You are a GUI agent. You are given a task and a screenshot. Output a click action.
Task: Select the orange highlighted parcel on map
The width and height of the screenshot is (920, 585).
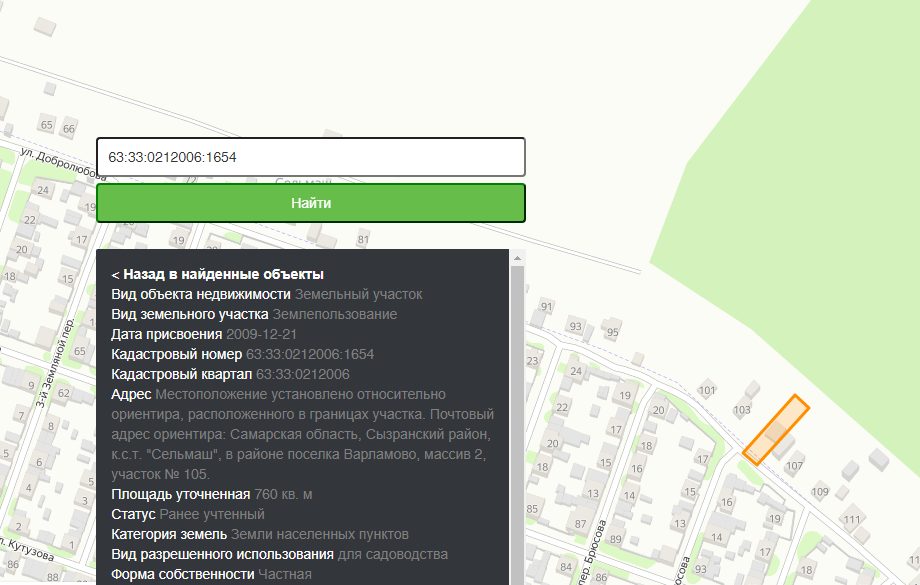coord(776,430)
